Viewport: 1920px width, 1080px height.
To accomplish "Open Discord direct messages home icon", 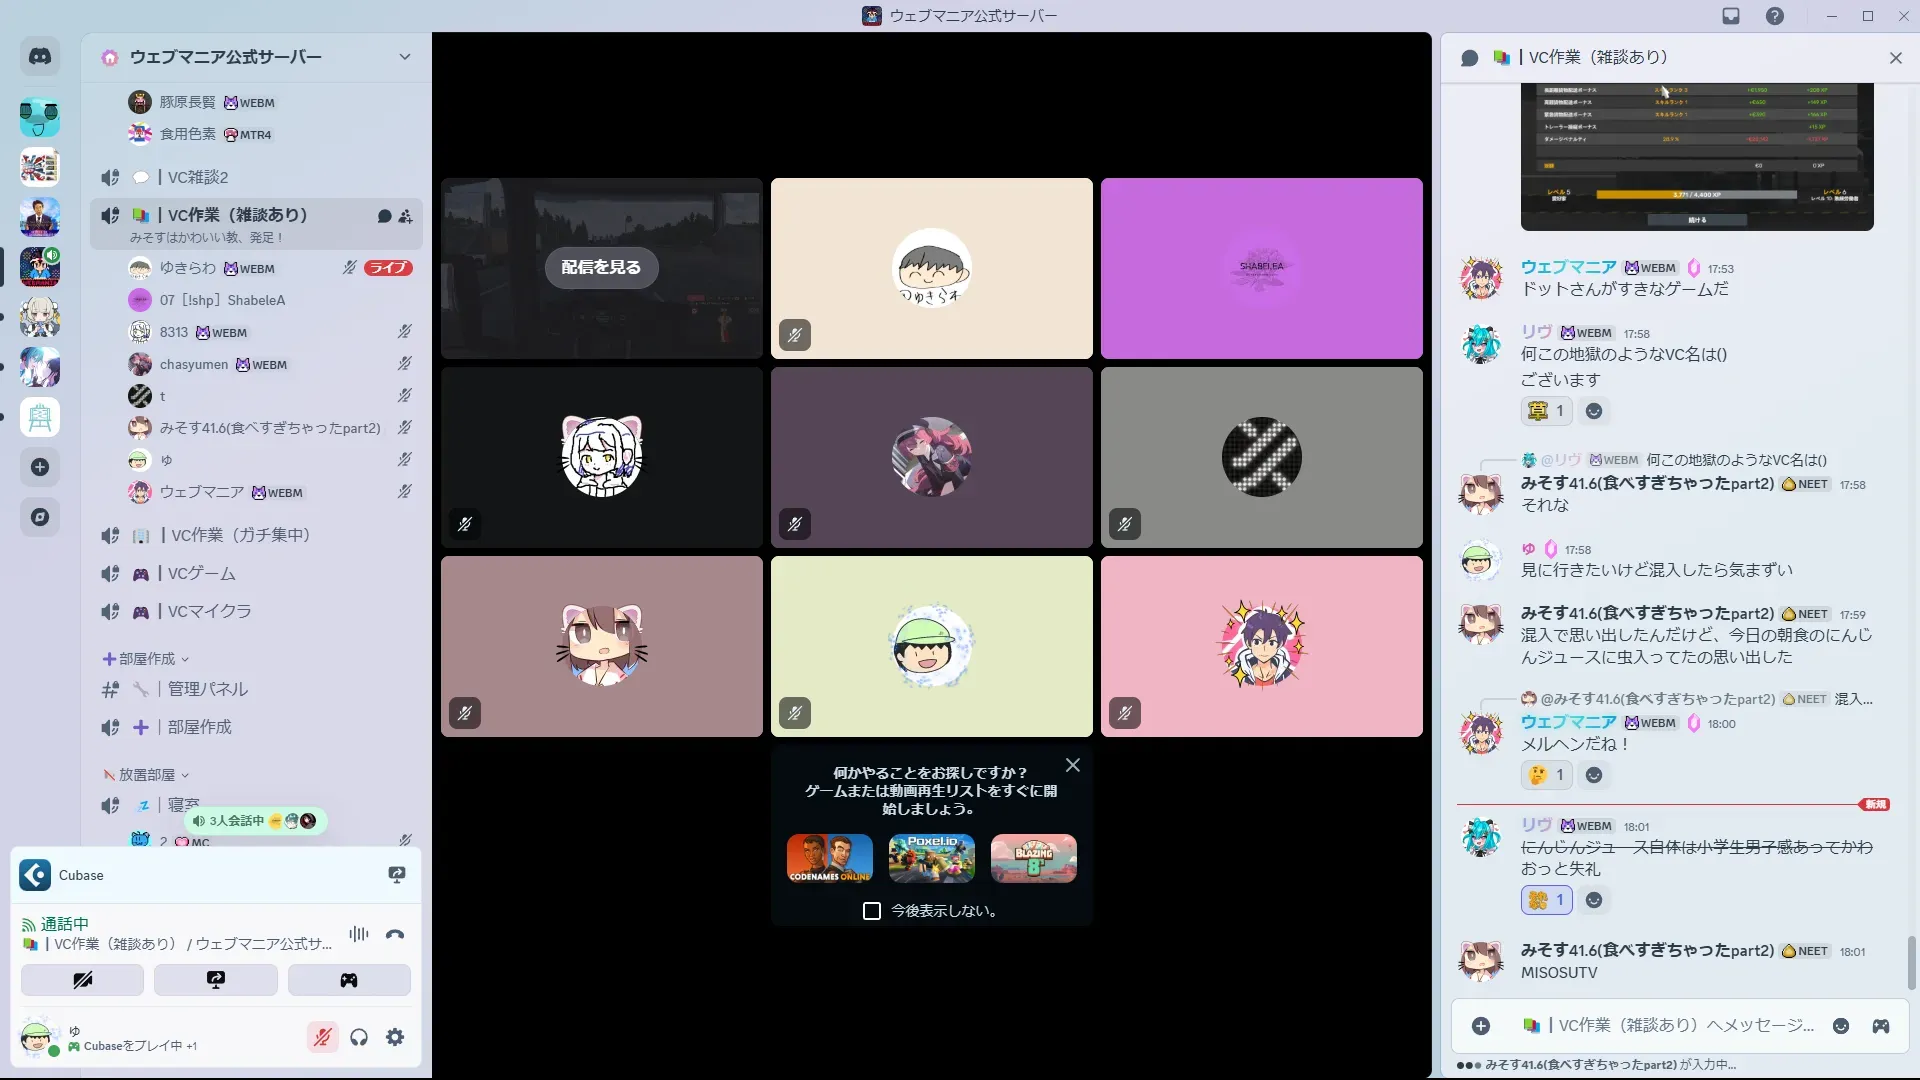I will (40, 57).
